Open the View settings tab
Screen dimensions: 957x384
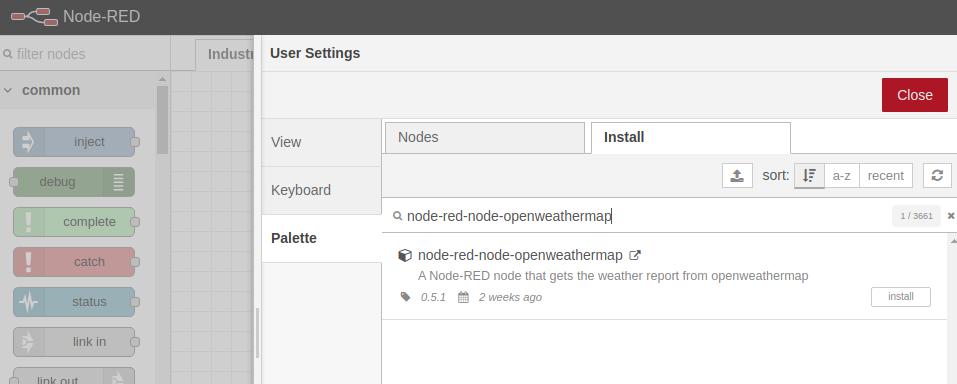point(322,142)
